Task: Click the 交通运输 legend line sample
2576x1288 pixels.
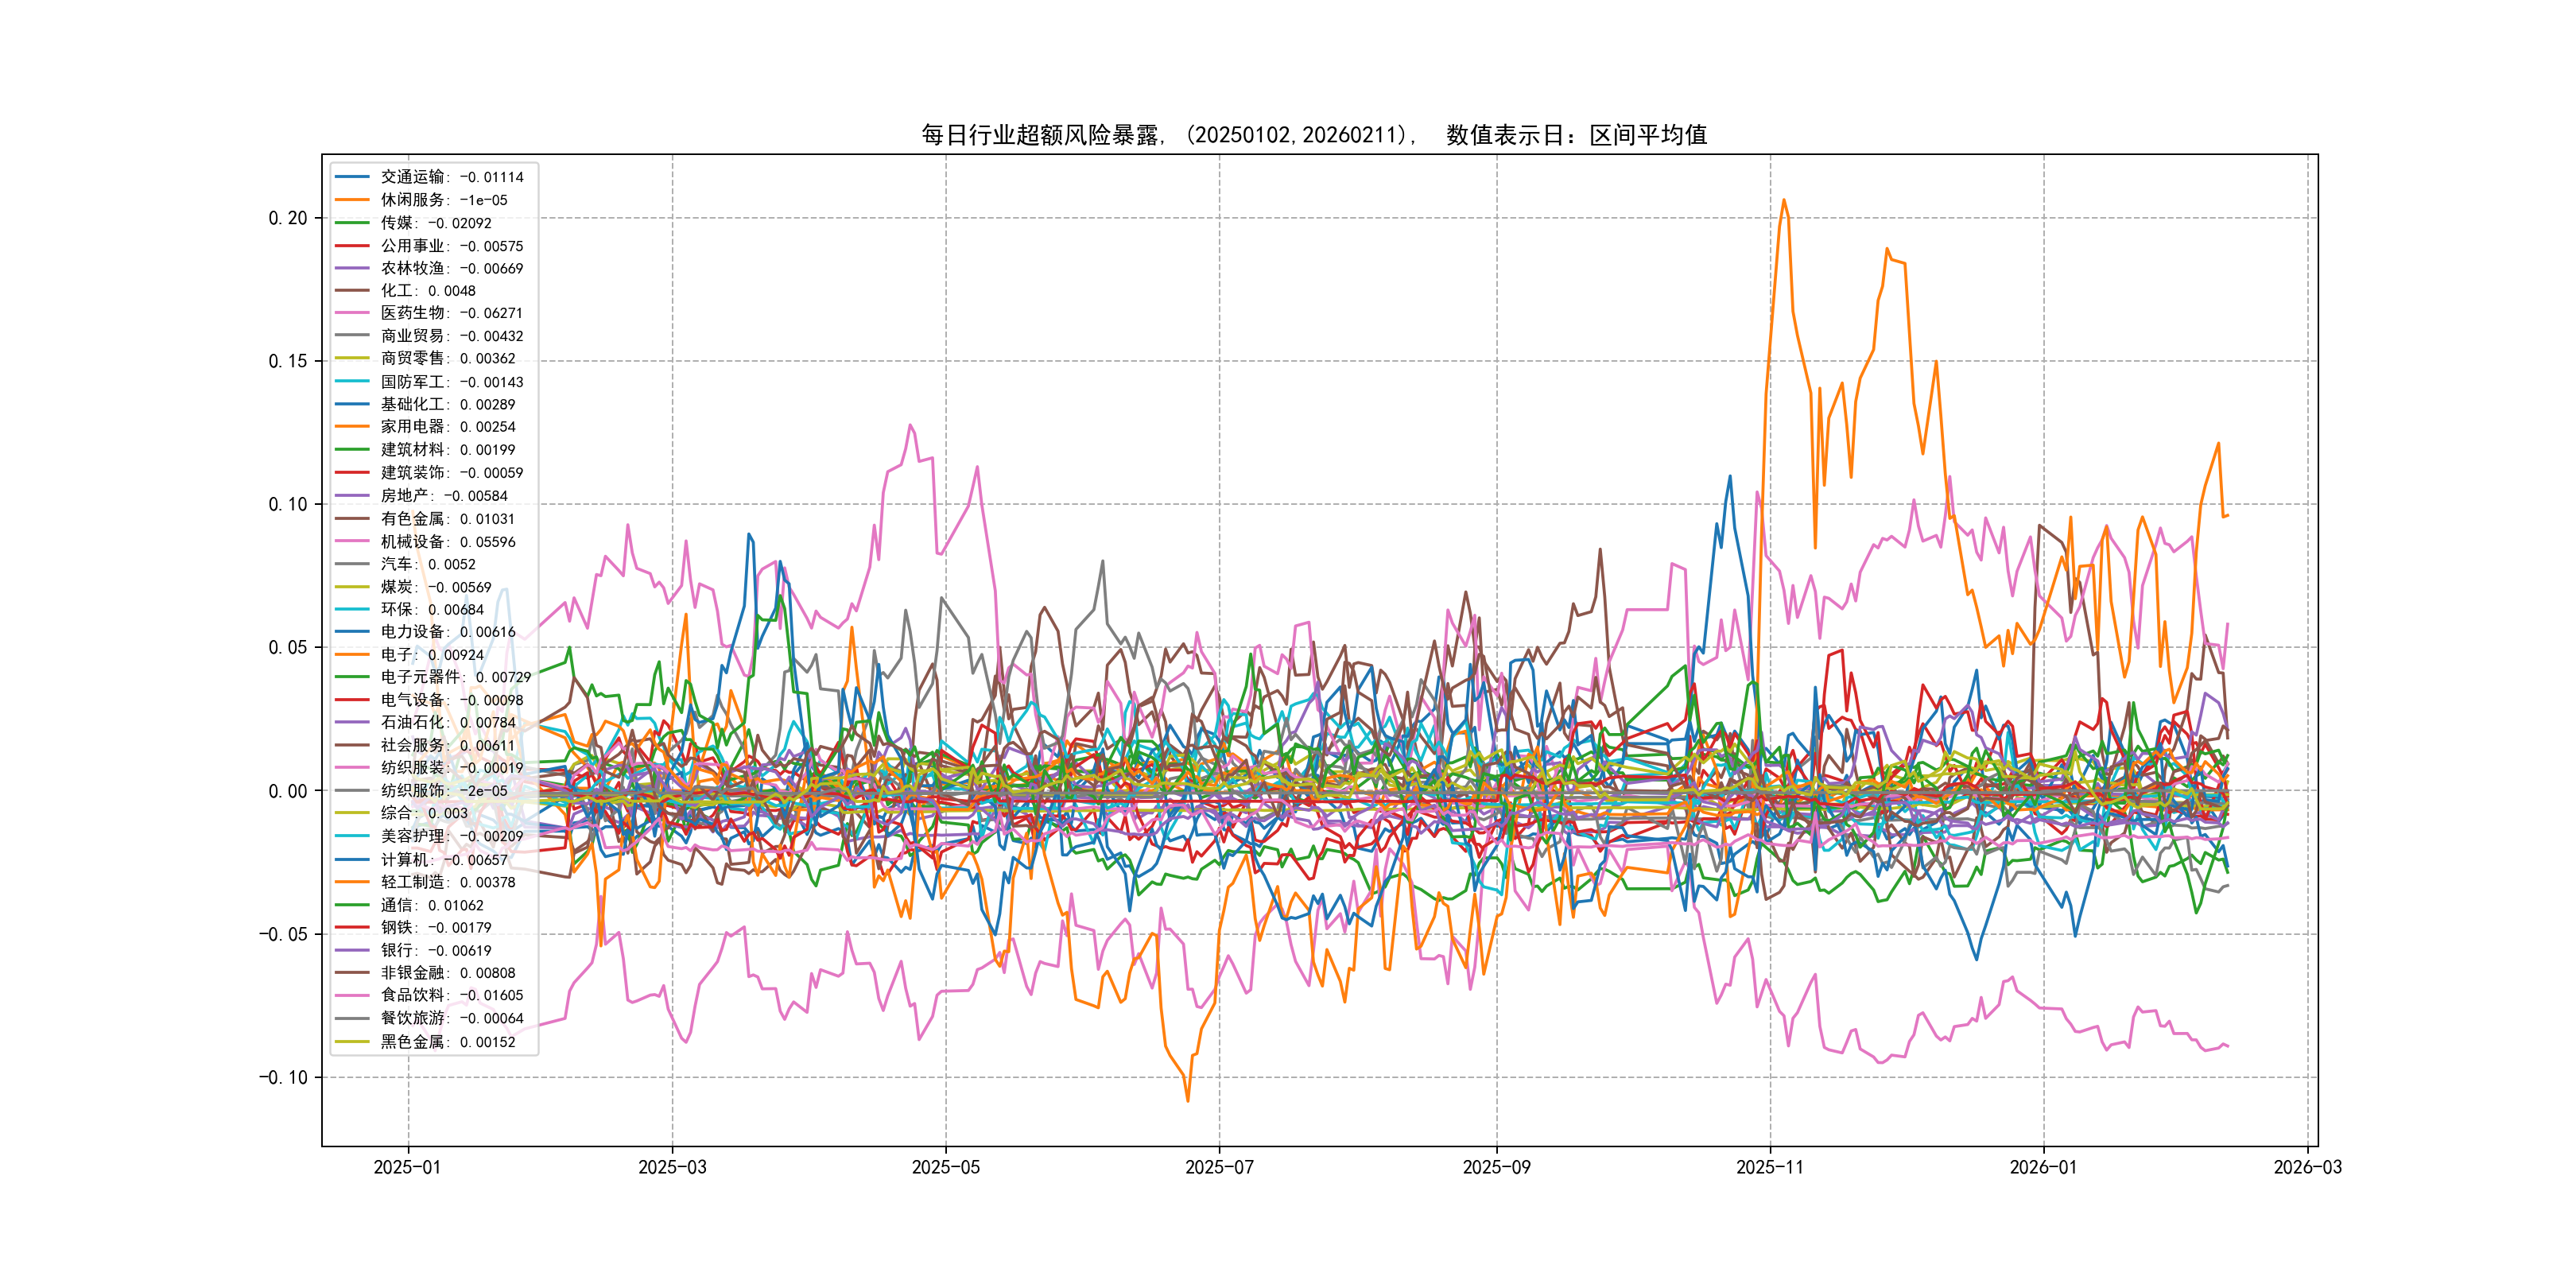Action: 352,177
